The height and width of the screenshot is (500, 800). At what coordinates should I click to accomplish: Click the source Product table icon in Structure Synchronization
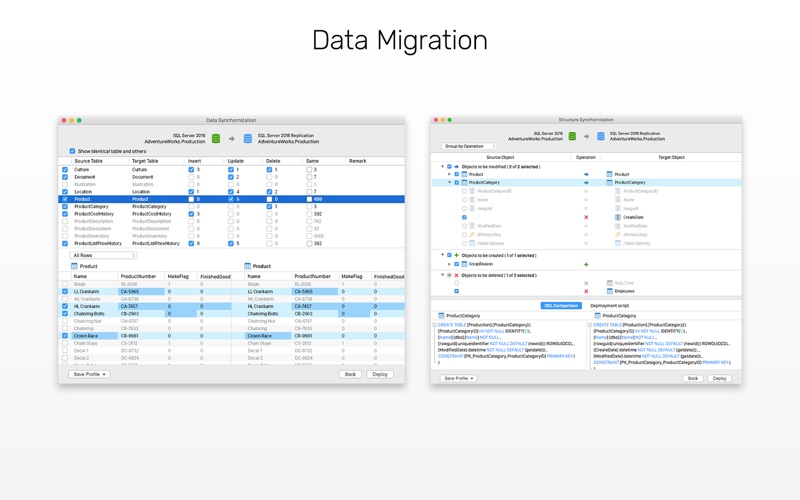click(x=464, y=174)
